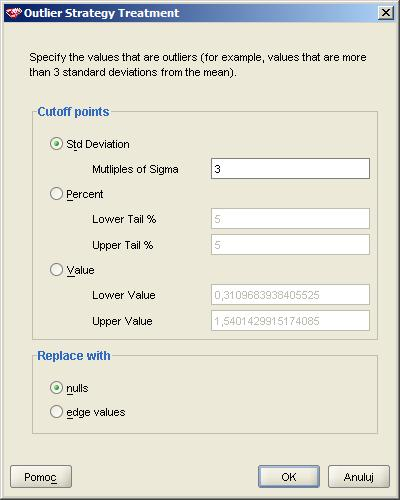Click the Lower Tail % field
Screen dimensions: 400x500
(290, 219)
